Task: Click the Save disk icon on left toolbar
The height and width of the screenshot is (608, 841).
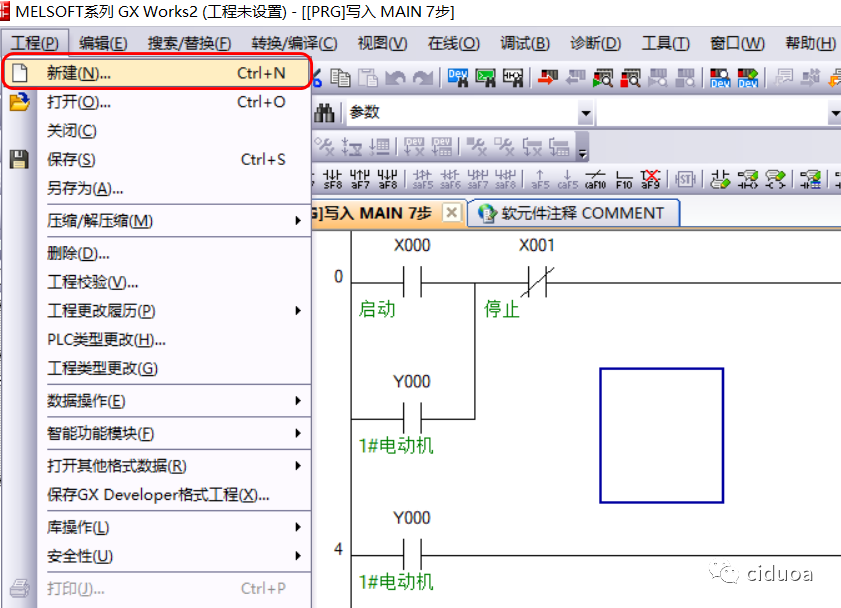Action: [x=18, y=160]
